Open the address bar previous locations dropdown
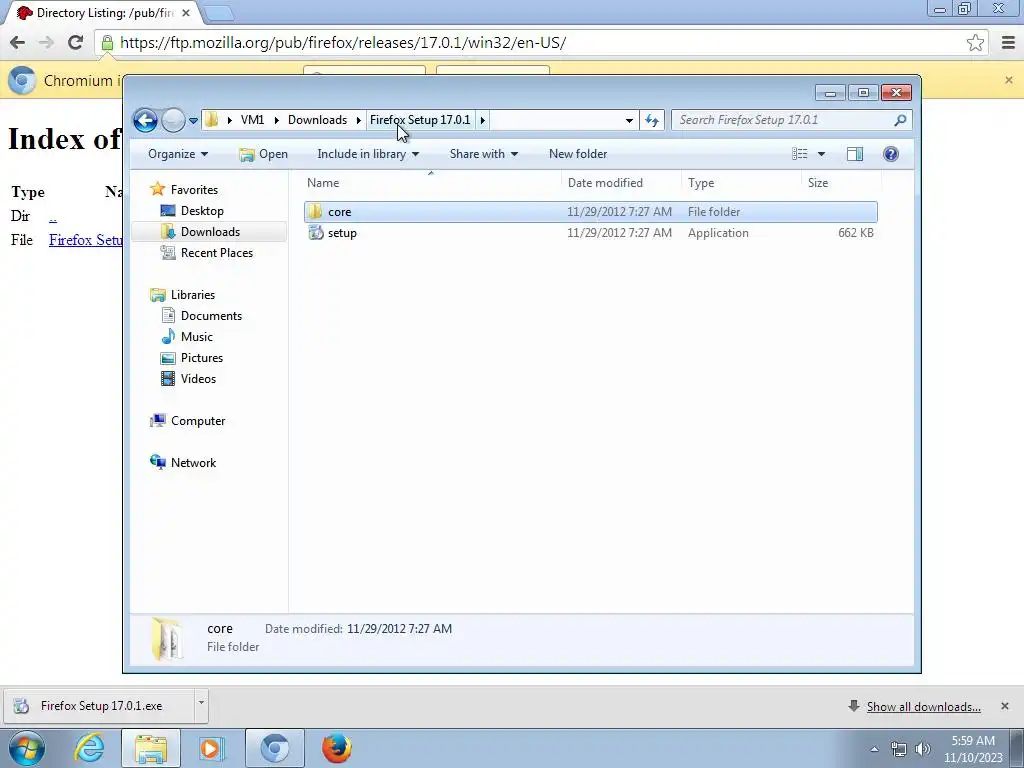Image resolution: width=1024 pixels, height=768 pixels. coord(629,120)
